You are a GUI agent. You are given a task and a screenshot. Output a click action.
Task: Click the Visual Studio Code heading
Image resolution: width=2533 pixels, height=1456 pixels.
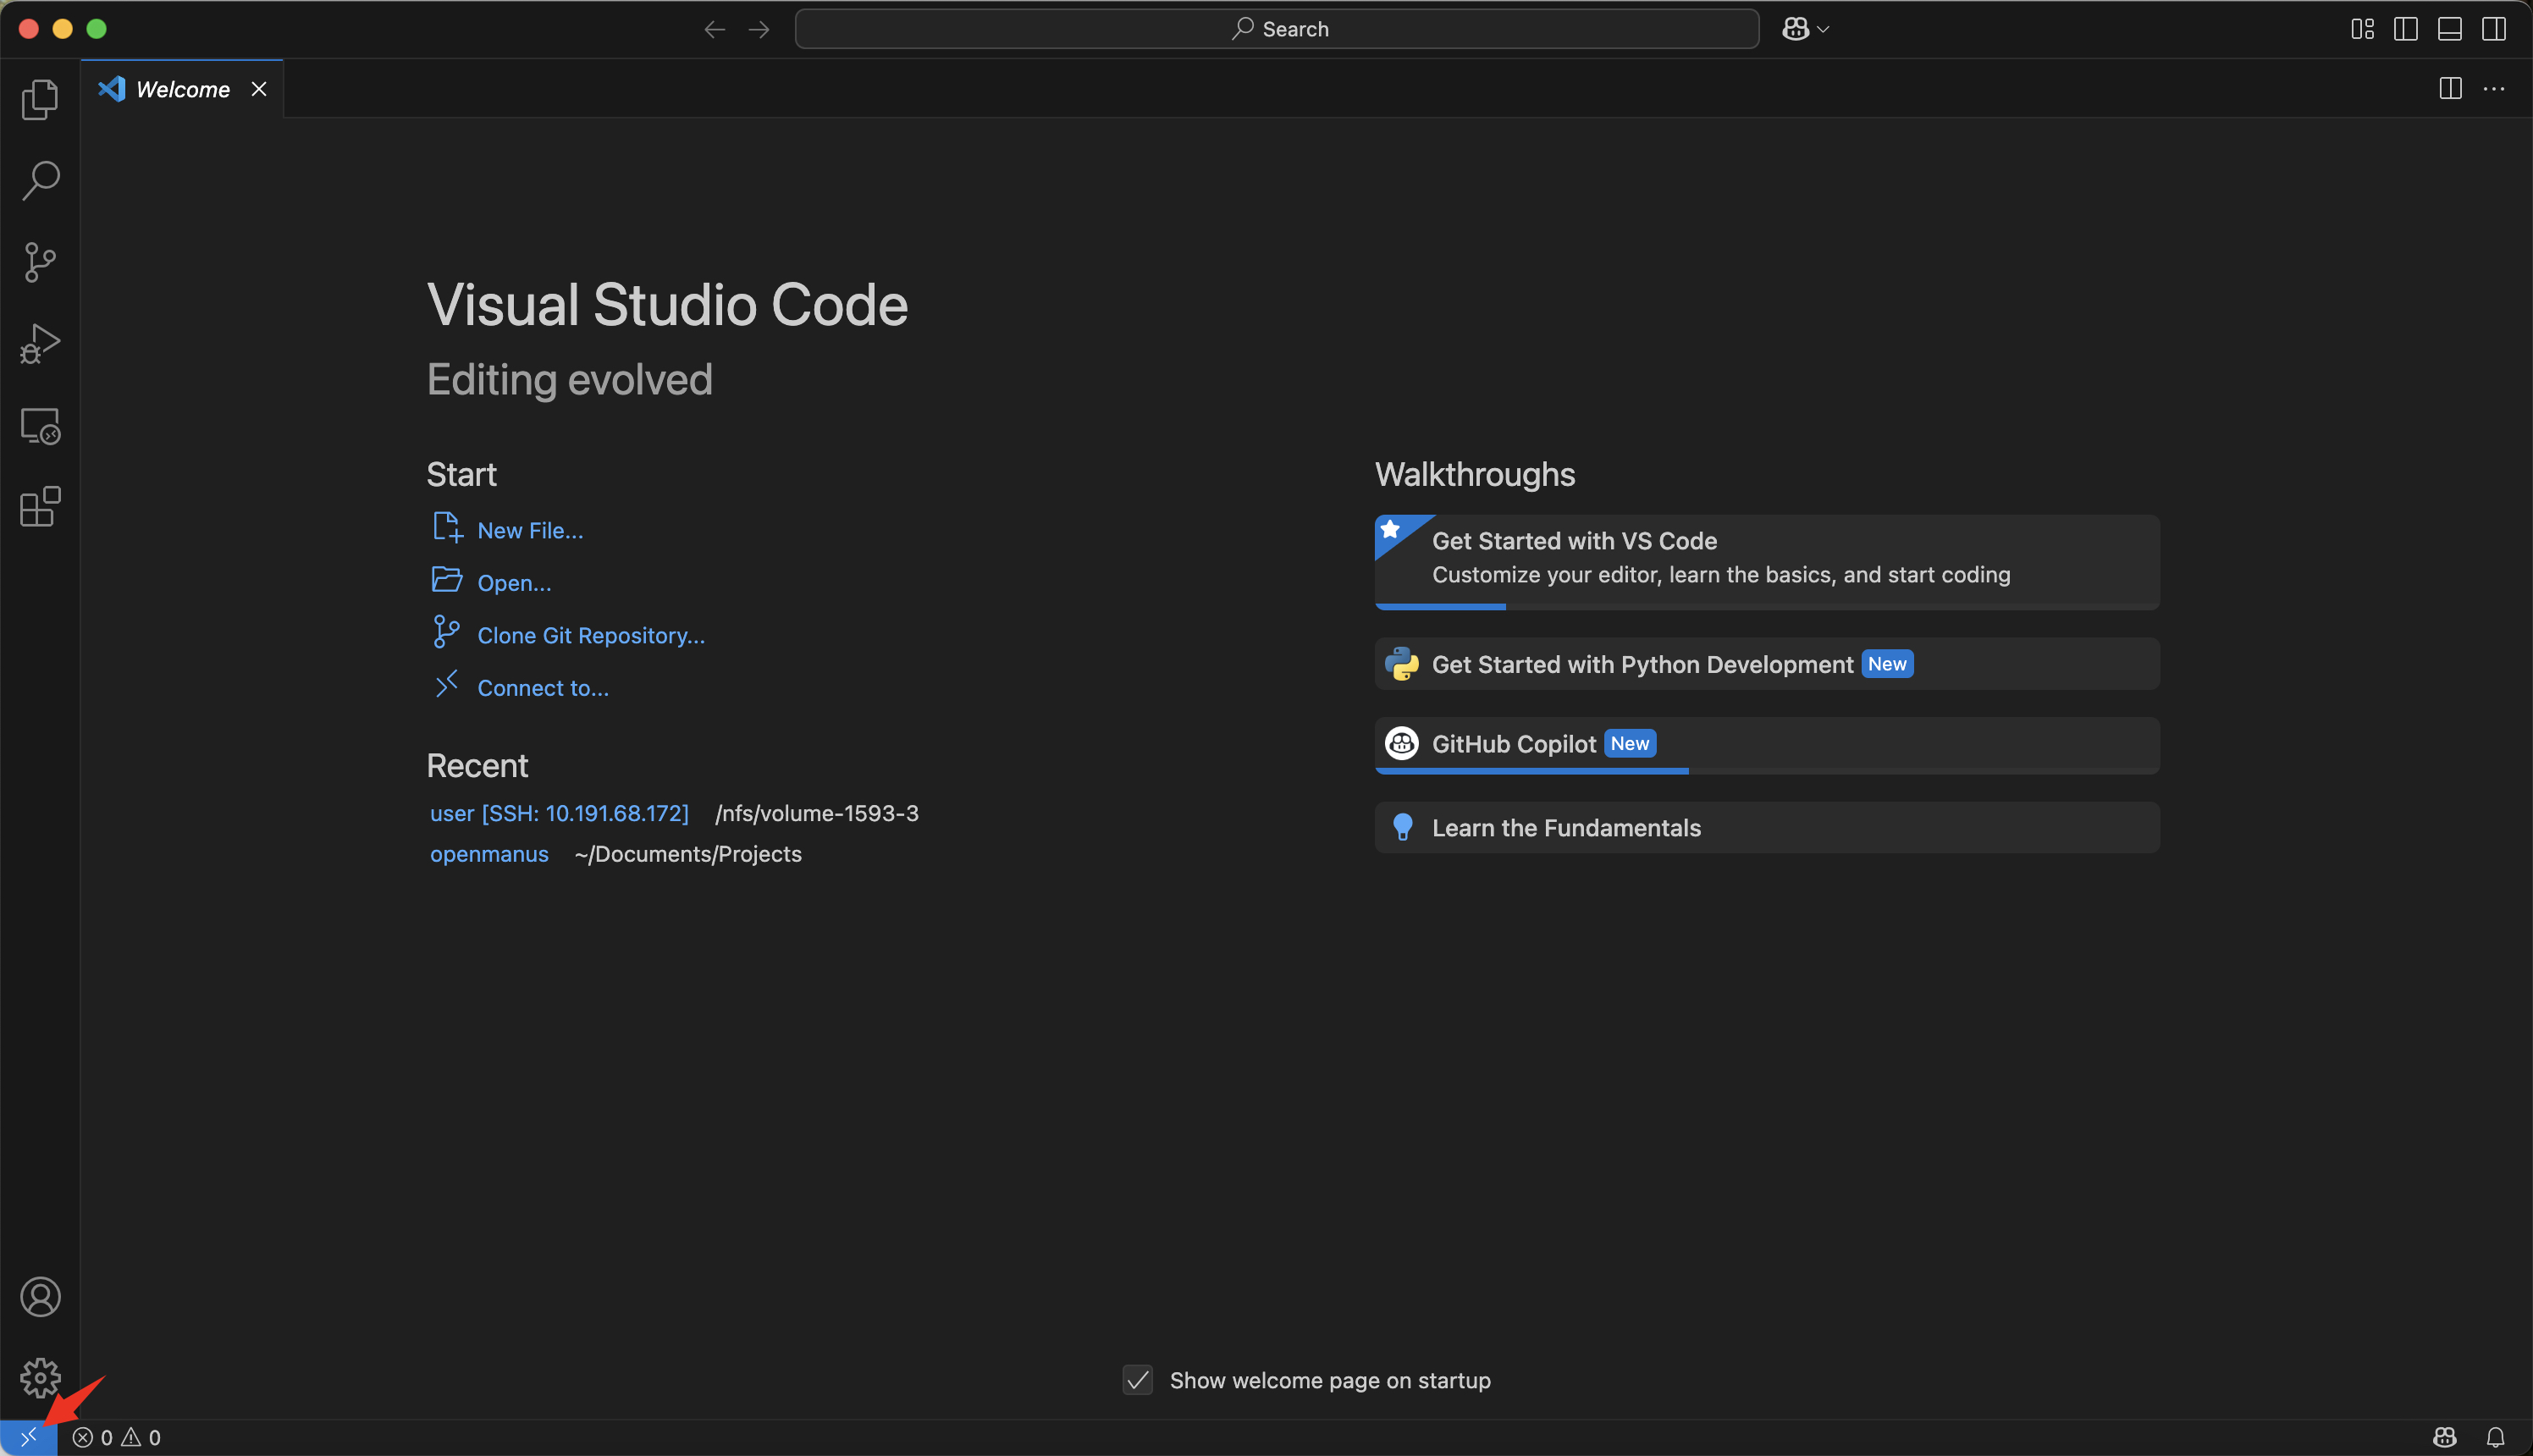pyautogui.click(x=668, y=304)
